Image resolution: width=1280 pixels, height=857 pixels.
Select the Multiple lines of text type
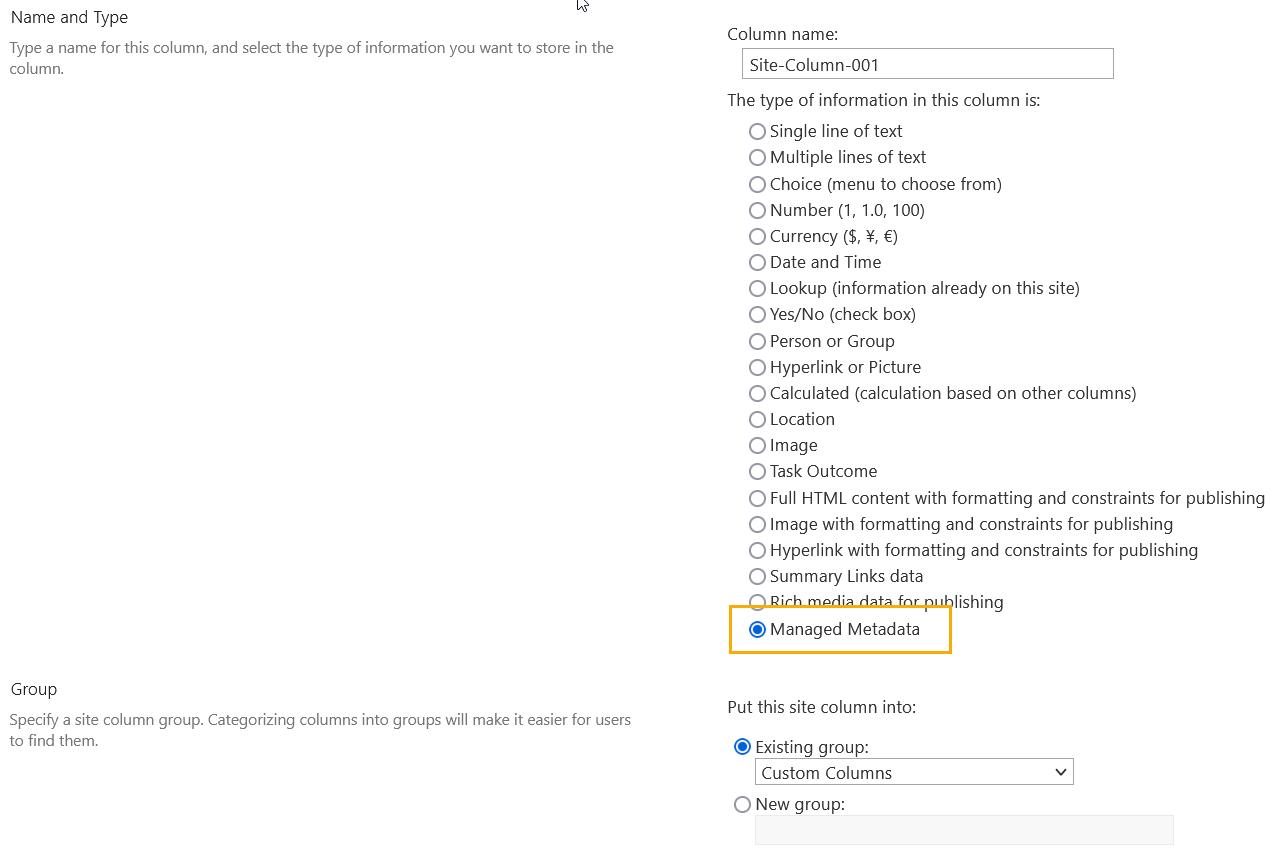click(757, 157)
